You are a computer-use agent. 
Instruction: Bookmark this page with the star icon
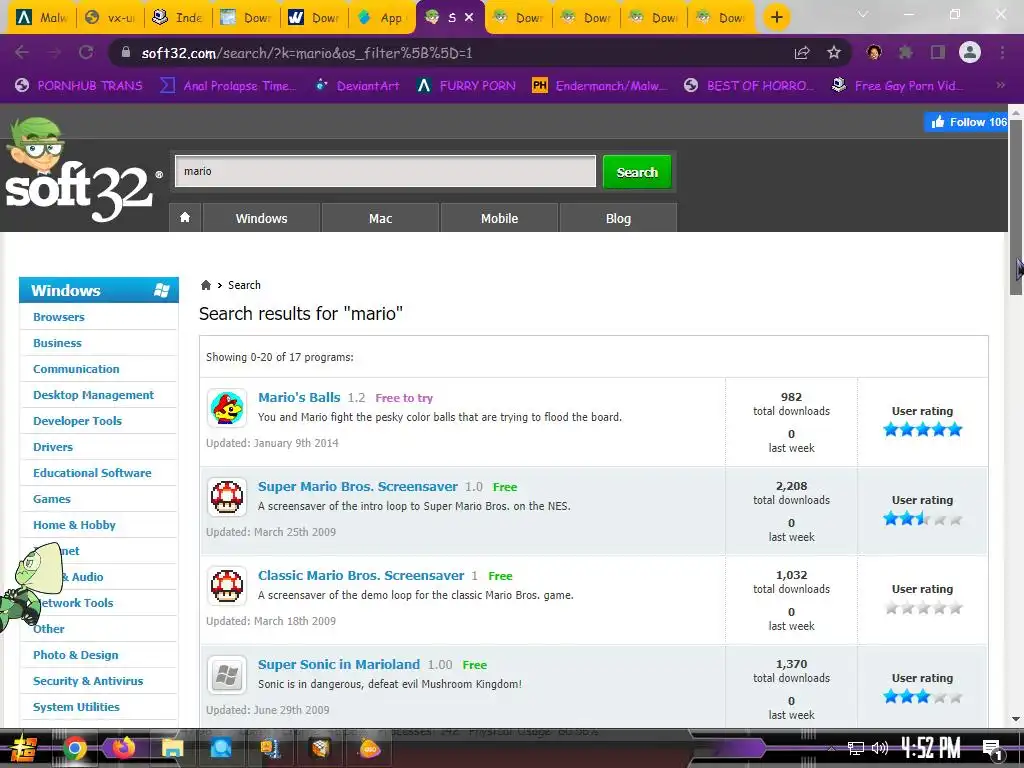pyautogui.click(x=834, y=53)
